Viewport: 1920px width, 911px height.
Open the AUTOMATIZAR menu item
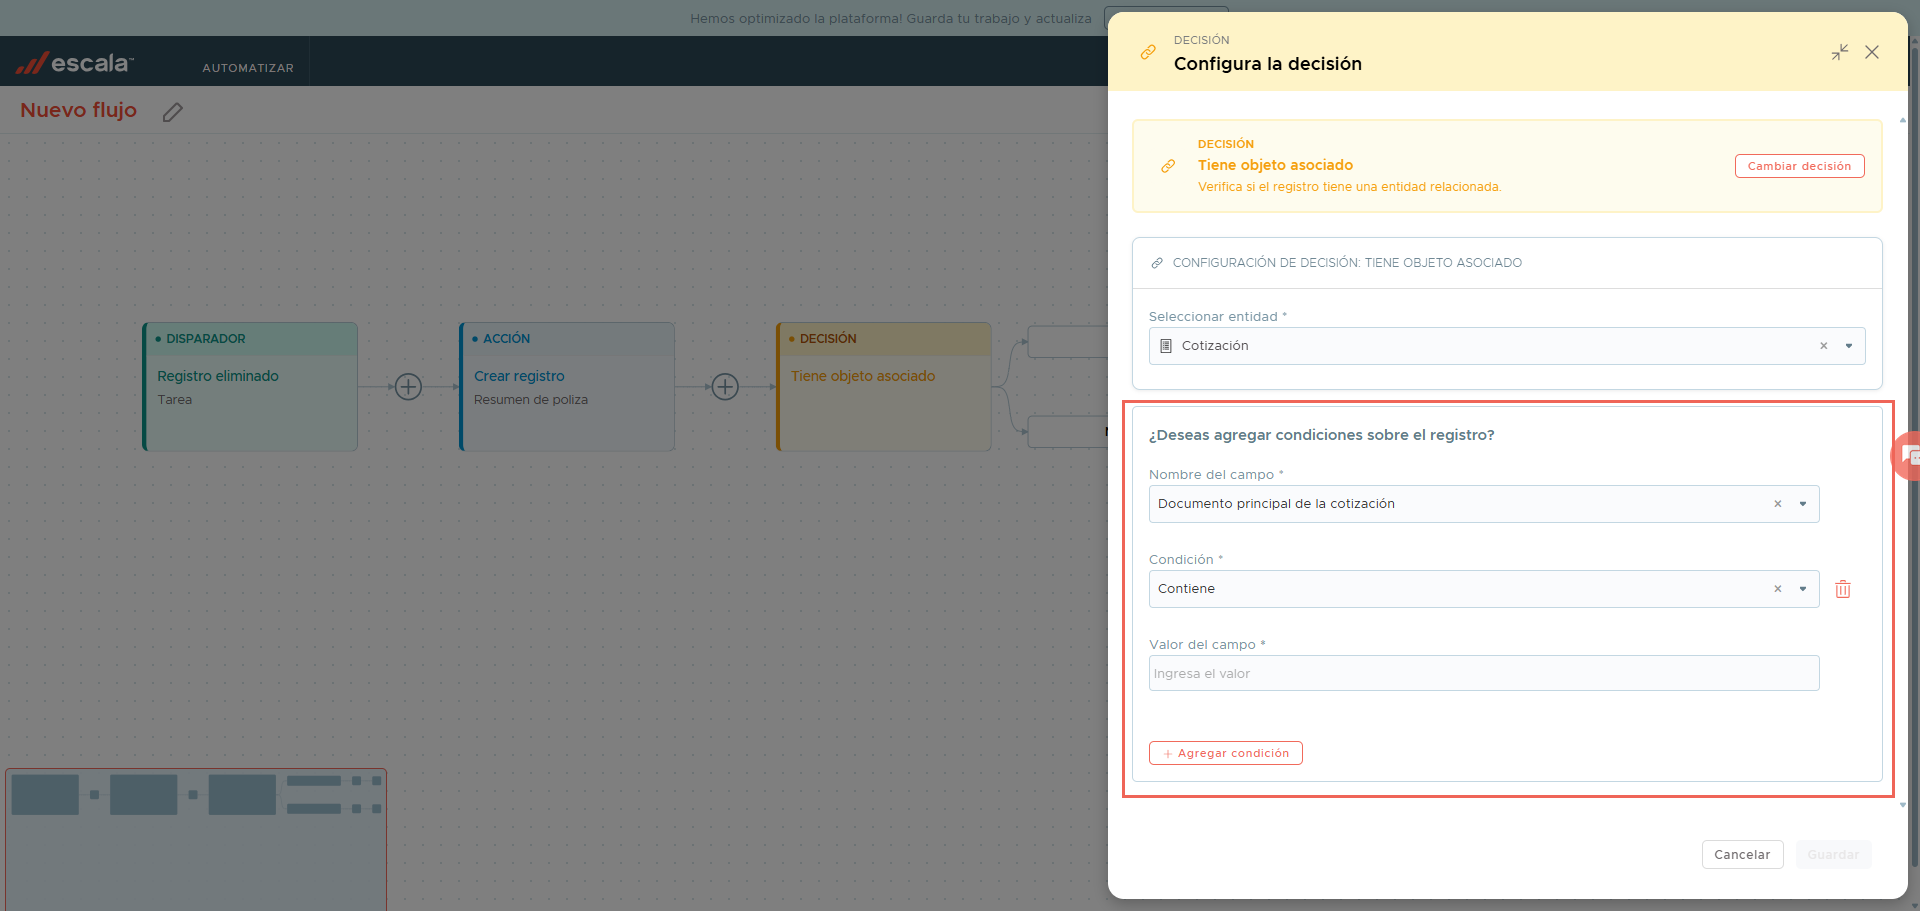click(x=248, y=68)
